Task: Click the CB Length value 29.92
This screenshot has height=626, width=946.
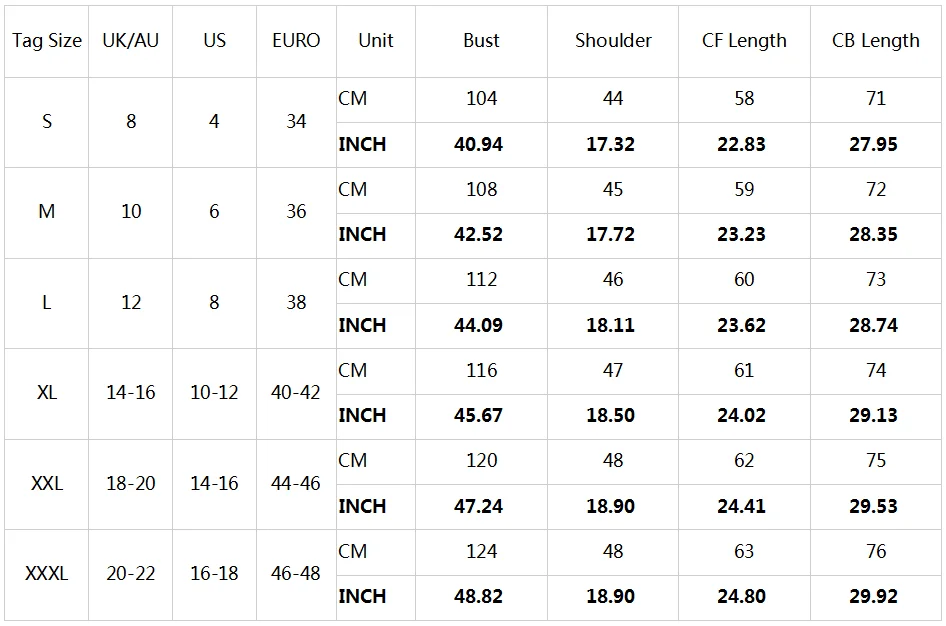Action: (x=874, y=596)
